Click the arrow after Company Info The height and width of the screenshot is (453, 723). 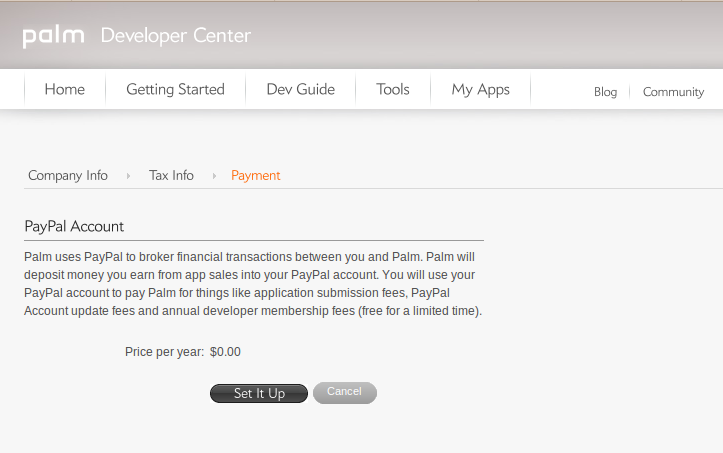(x=128, y=176)
